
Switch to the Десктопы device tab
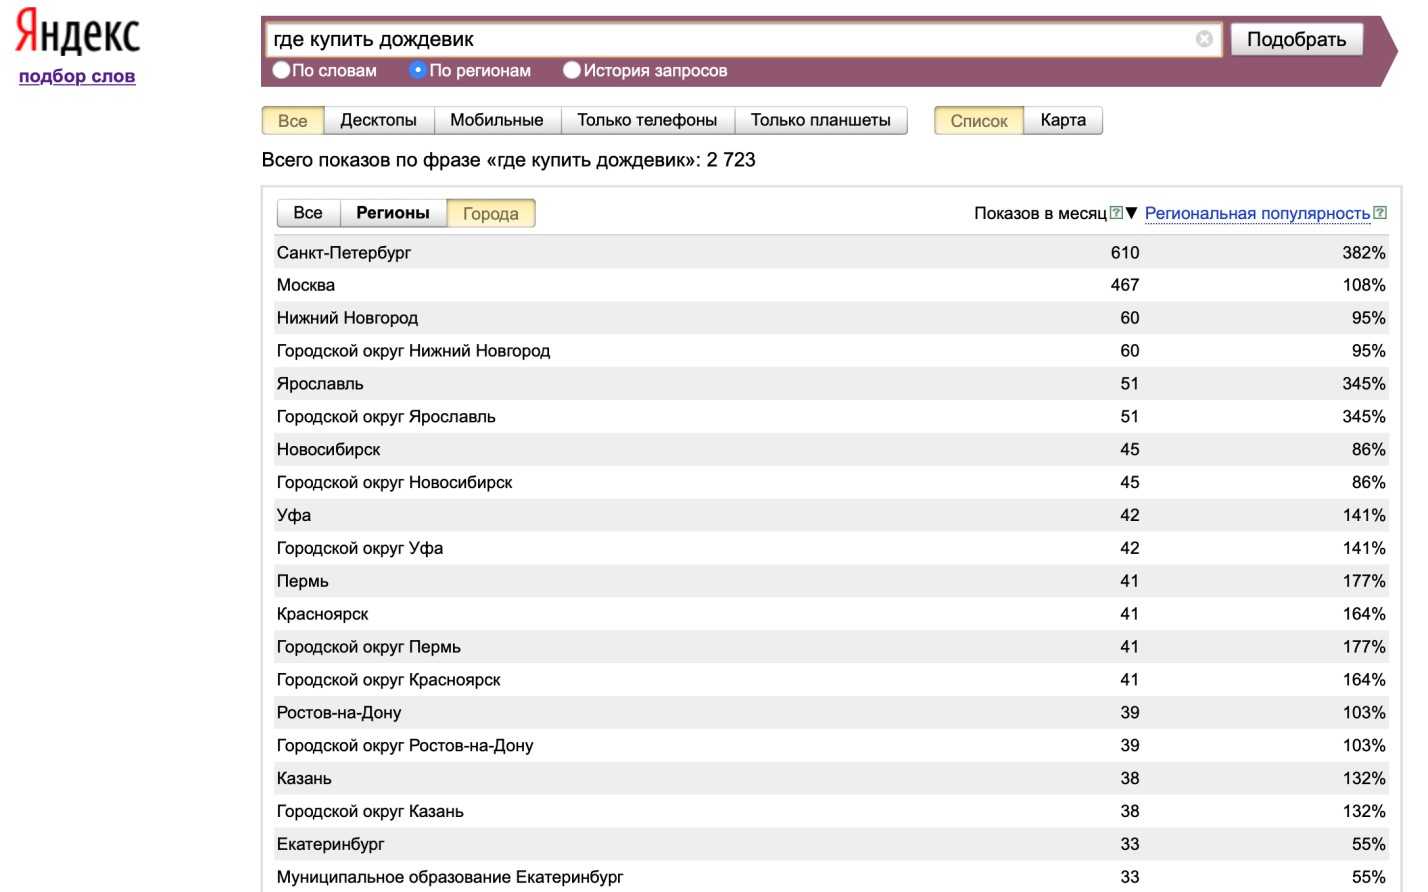(x=378, y=120)
